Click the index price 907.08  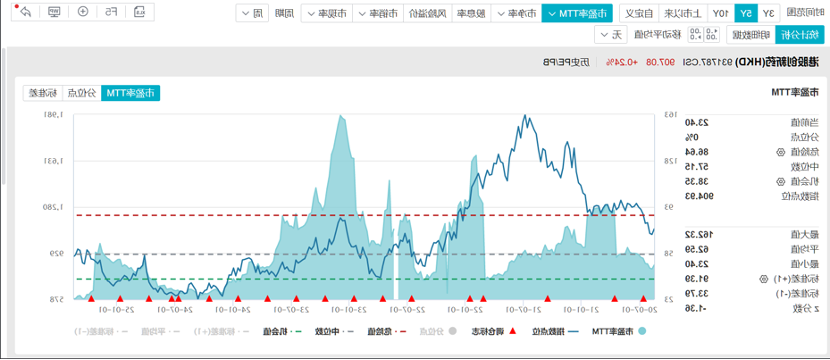661,62
